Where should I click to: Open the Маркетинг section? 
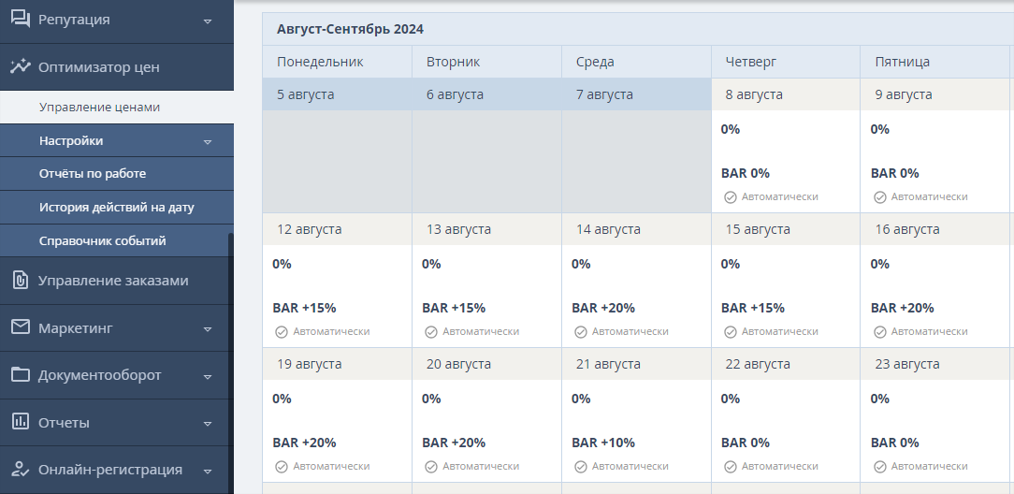point(116,328)
